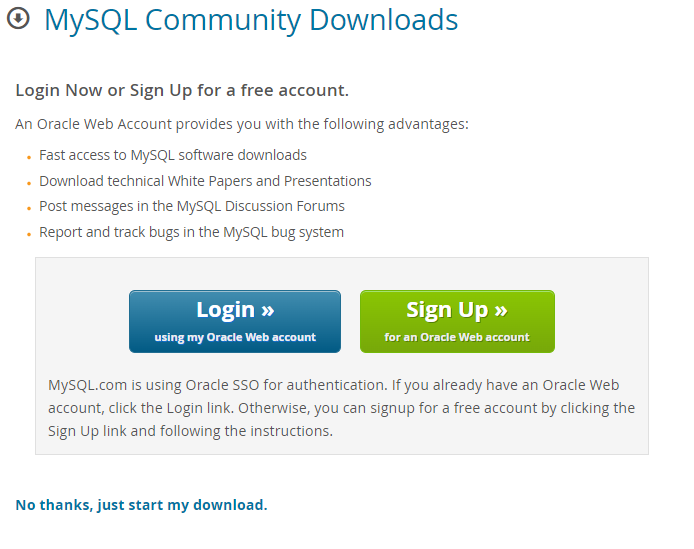The image size is (694, 549).
Task: Click the 'Report and track bugs' line
Action: [191, 233]
